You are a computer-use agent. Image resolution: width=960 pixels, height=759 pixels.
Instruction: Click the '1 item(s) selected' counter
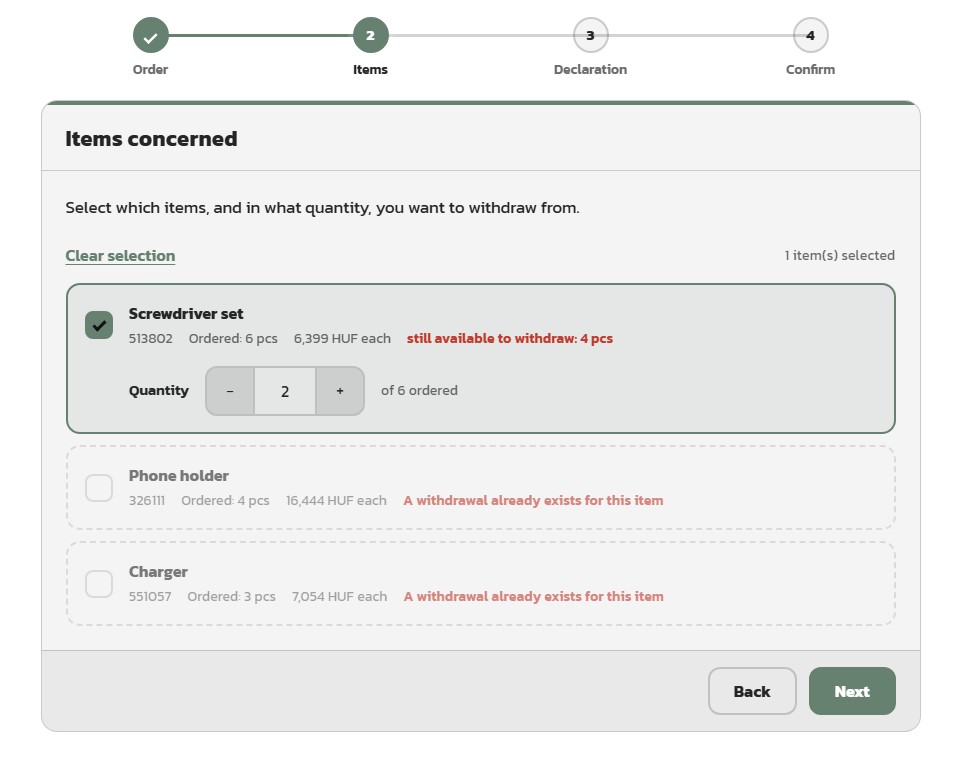pos(839,255)
